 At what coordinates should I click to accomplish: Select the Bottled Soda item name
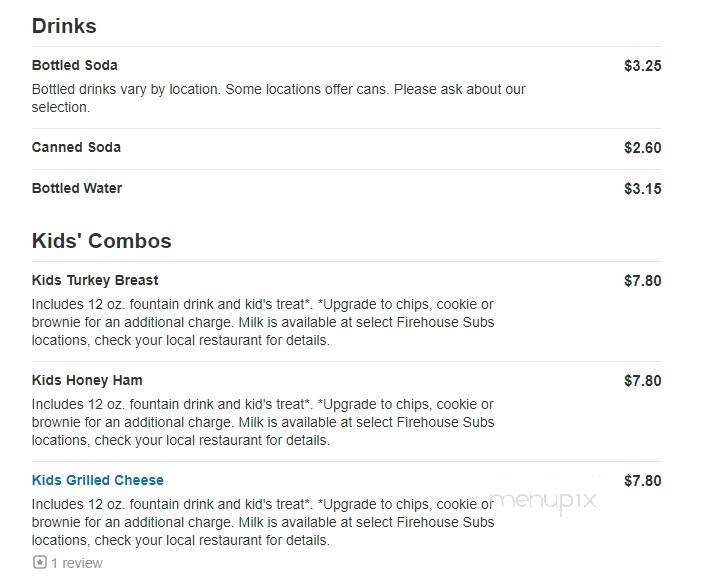(x=75, y=65)
